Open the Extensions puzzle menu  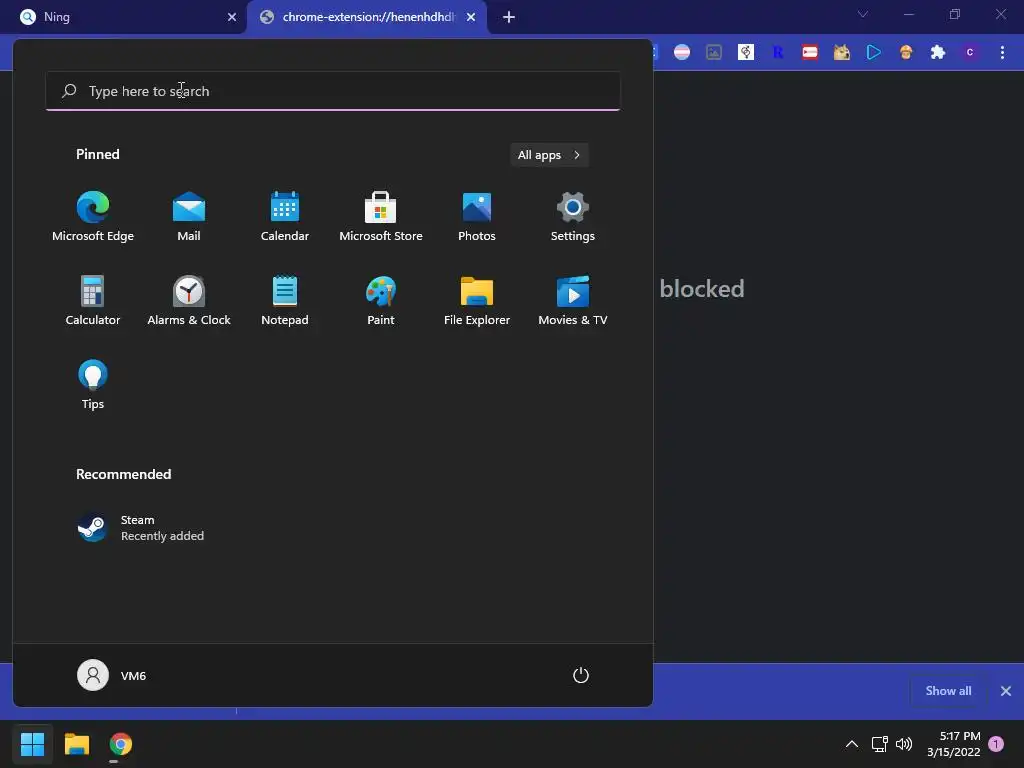[938, 52]
